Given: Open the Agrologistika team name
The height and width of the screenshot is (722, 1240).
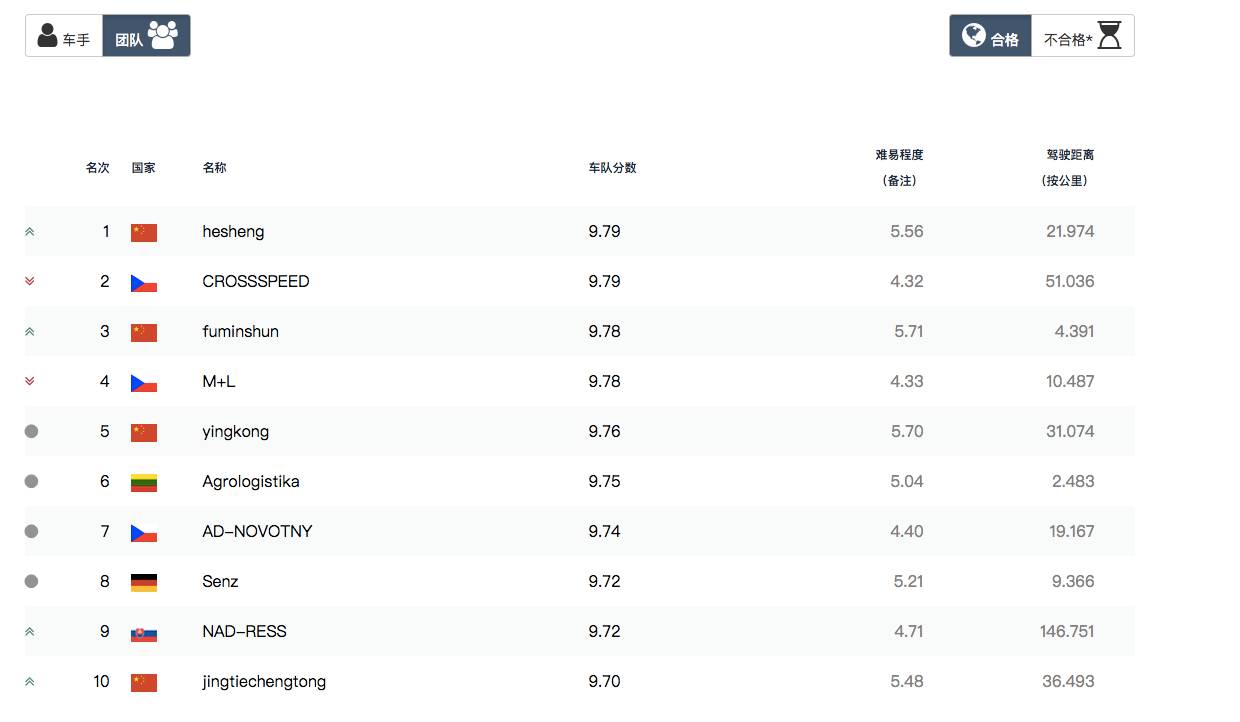Looking at the screenshot, I should click(251, 481).
